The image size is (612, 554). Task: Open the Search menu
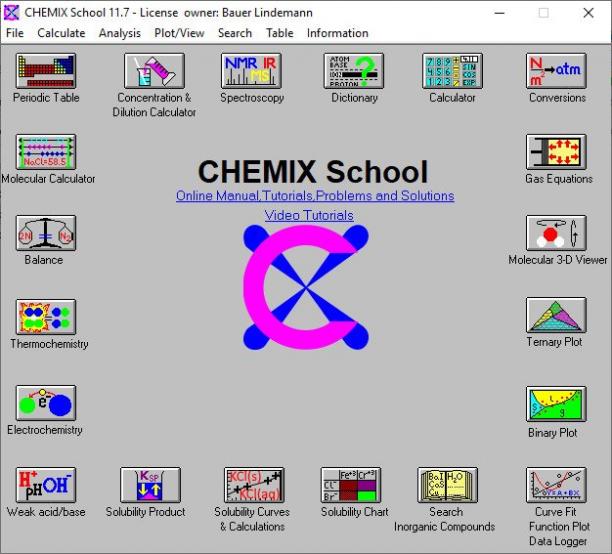click(235, 33)
